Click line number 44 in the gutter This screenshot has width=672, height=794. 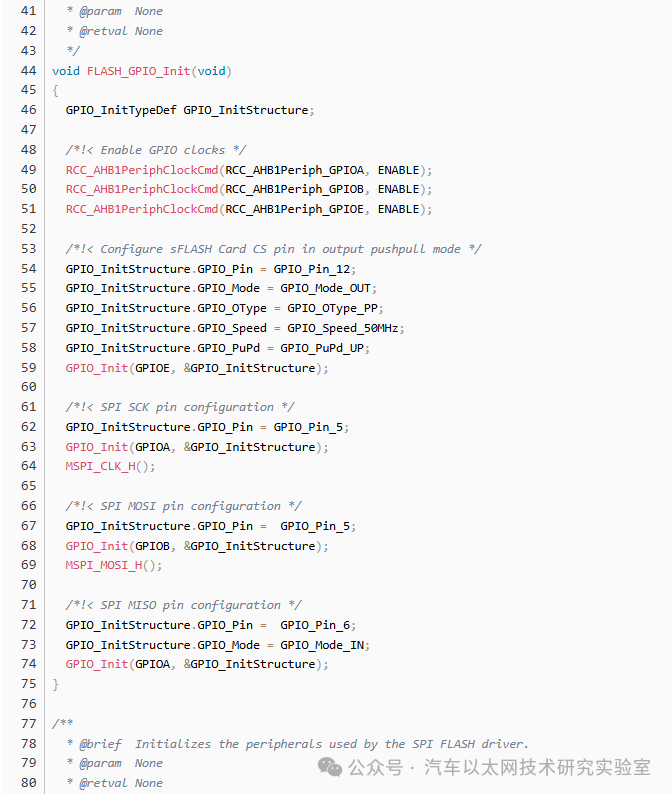click(x=29, y=70)
